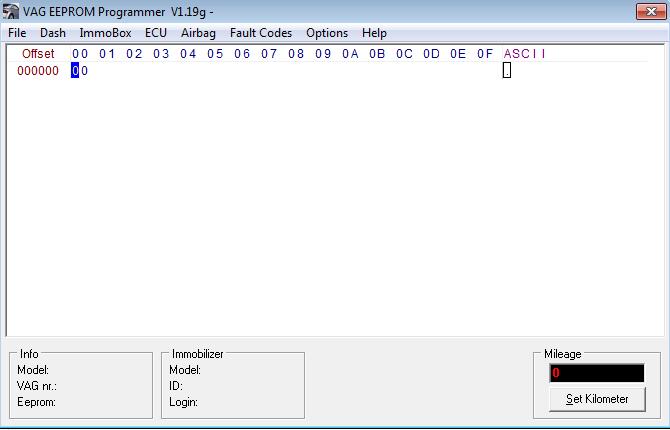Open the Dash menu

pyautogui.click(x=53, y=33)
